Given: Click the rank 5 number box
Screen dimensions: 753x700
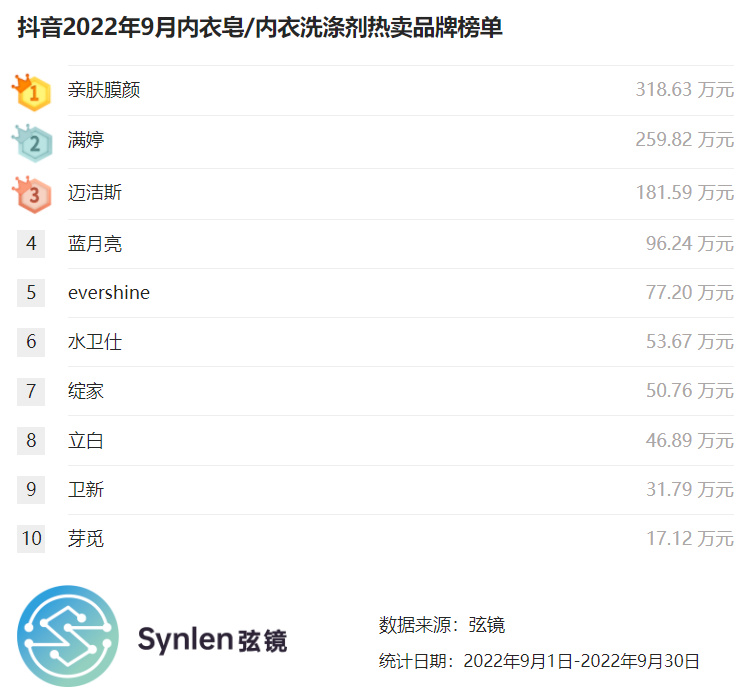Looking at the screenshot, I should pyautogui.click(x=31, y=292).
